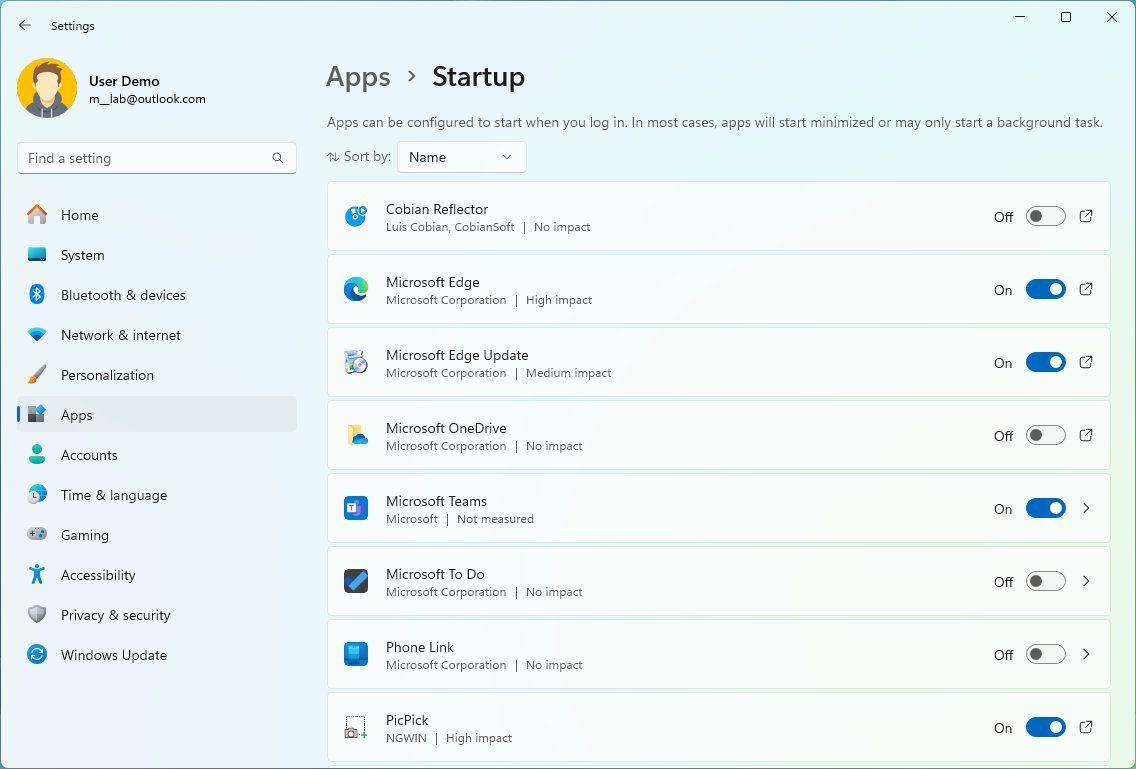
Task: Click the Cobian Reflector app icon
Action: point(355,216)
